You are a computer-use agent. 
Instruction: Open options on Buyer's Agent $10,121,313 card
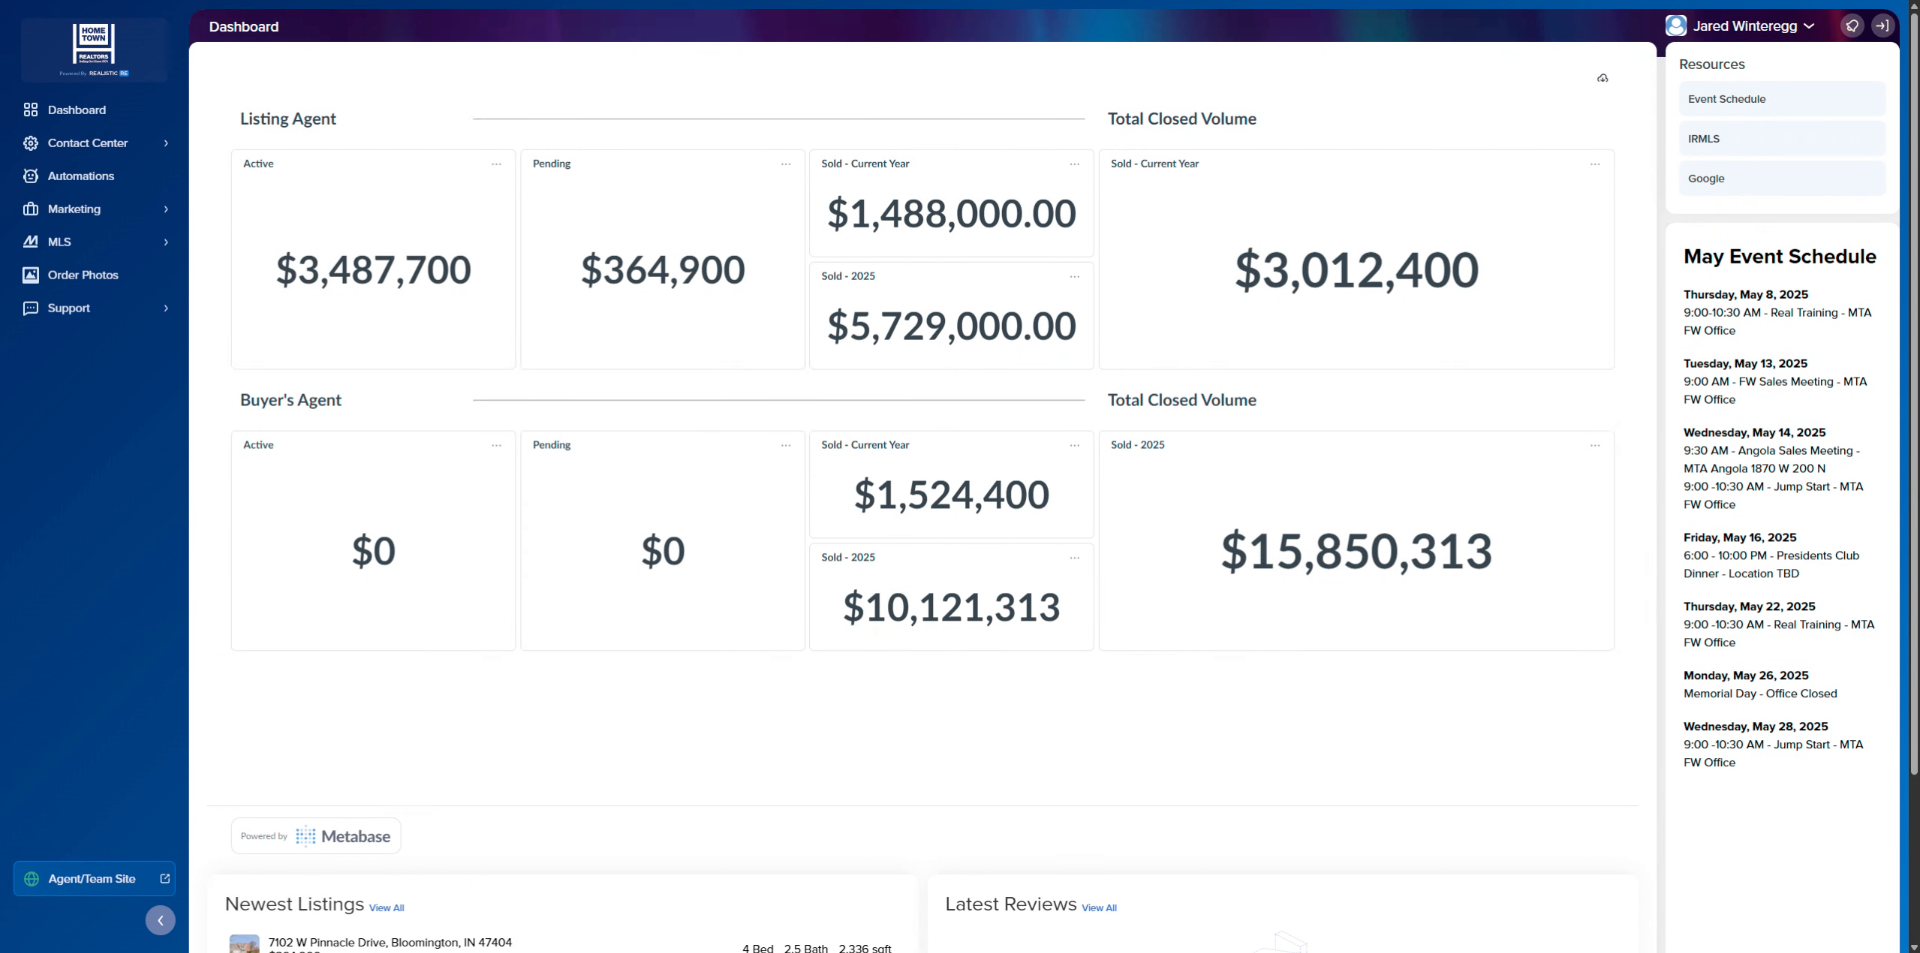point(1075,558)
